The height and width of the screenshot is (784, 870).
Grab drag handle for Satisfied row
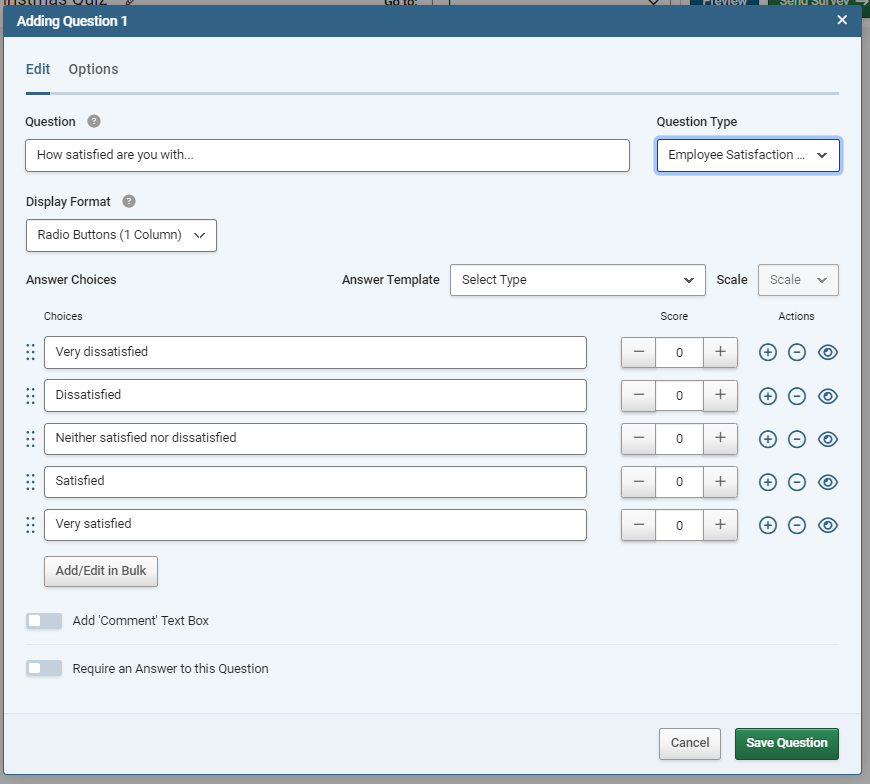[31, 482]
